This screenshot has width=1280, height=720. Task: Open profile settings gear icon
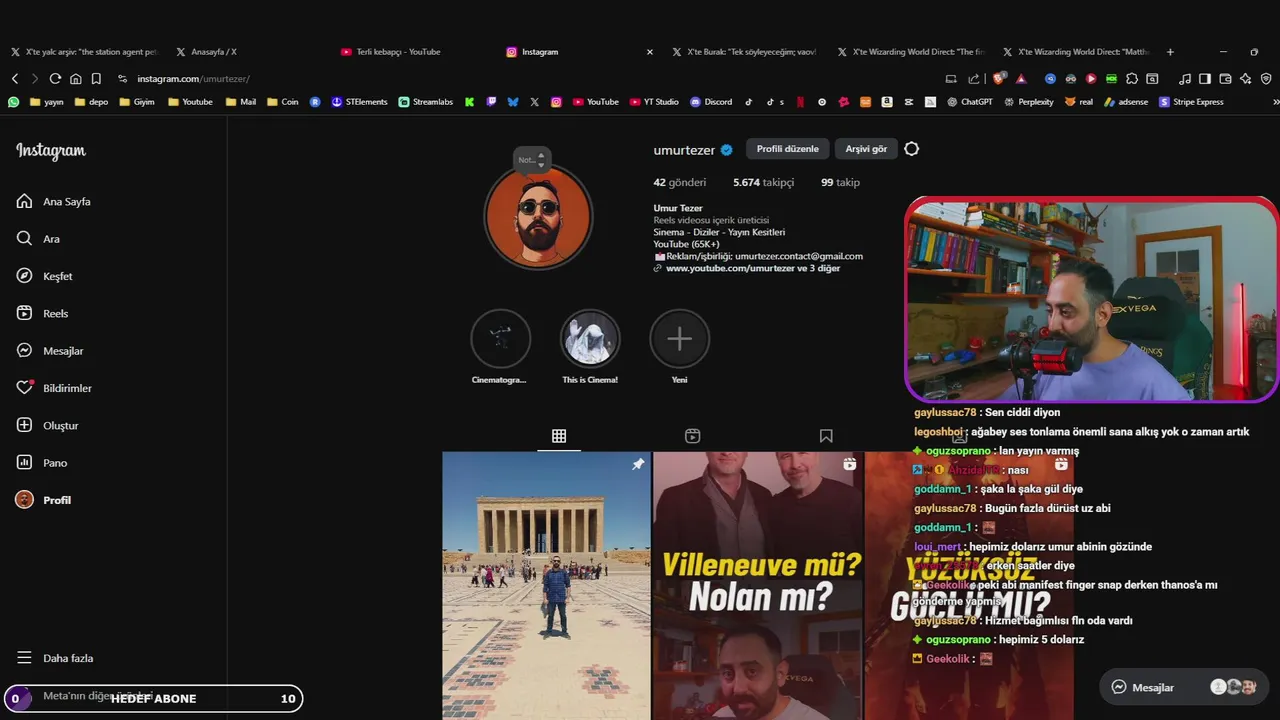(x=911, y=149)
